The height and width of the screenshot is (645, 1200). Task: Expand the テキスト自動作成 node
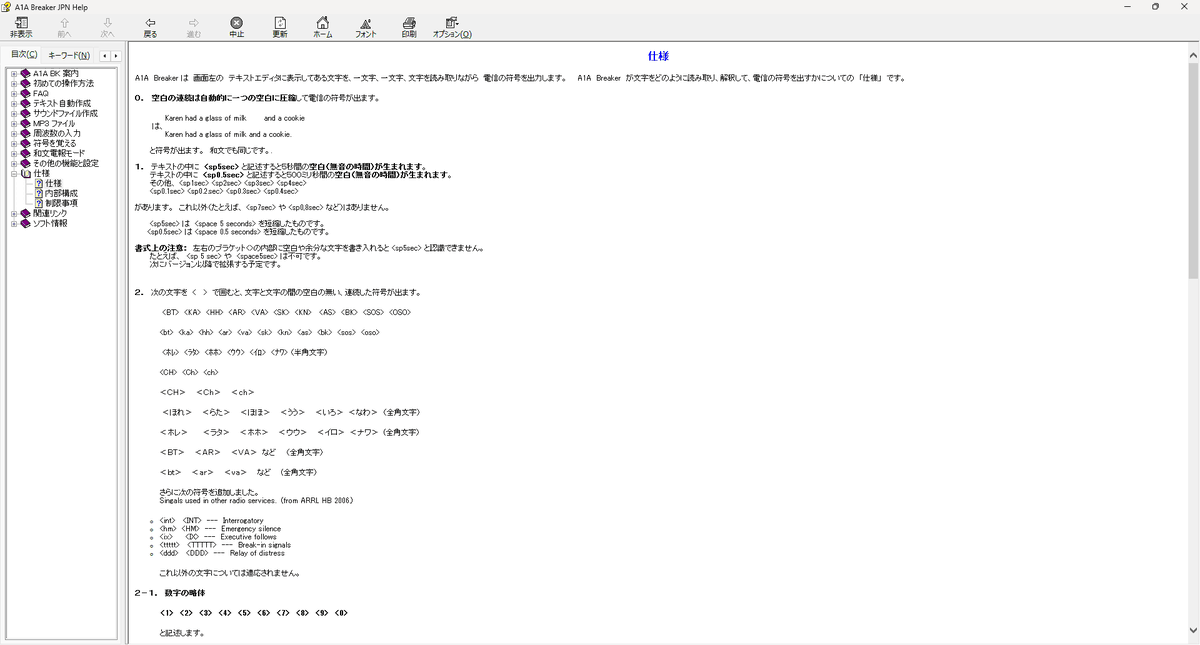coord(14,103)
